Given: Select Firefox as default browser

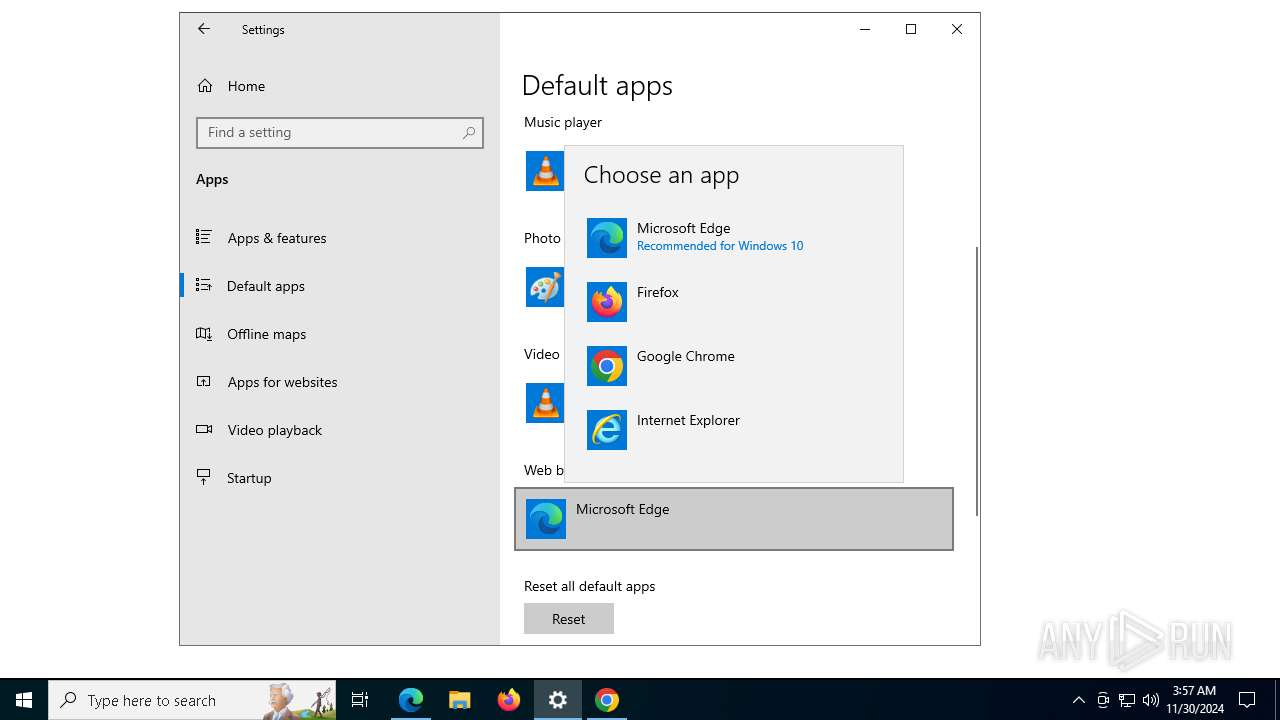Looking at the screenshot, I should pos(734,302).
